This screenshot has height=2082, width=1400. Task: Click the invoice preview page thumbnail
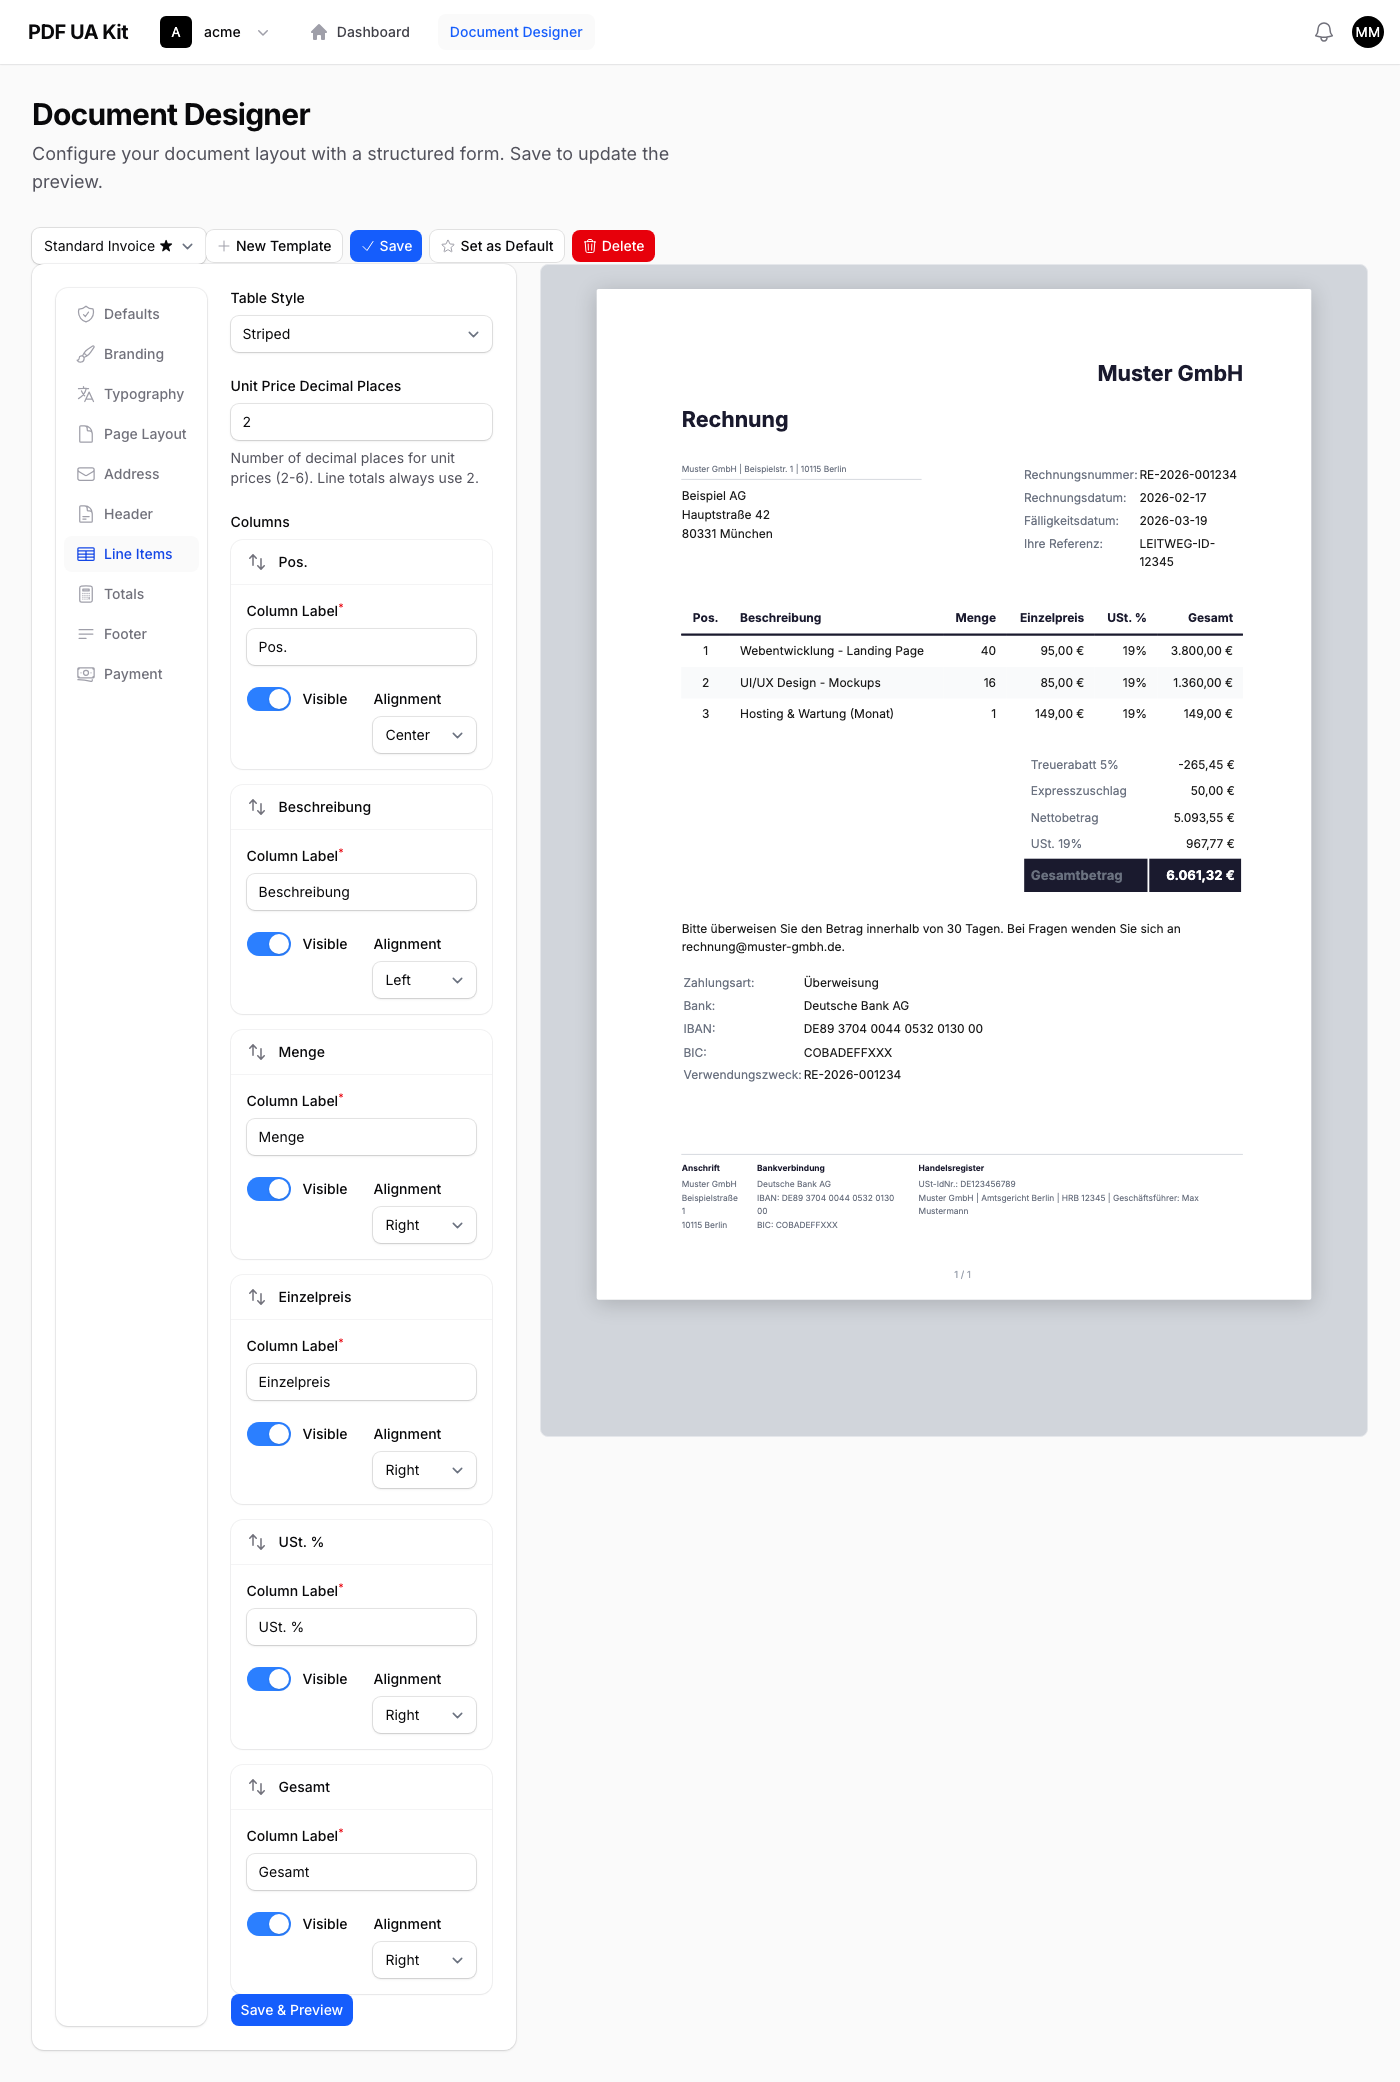[954, 794]
